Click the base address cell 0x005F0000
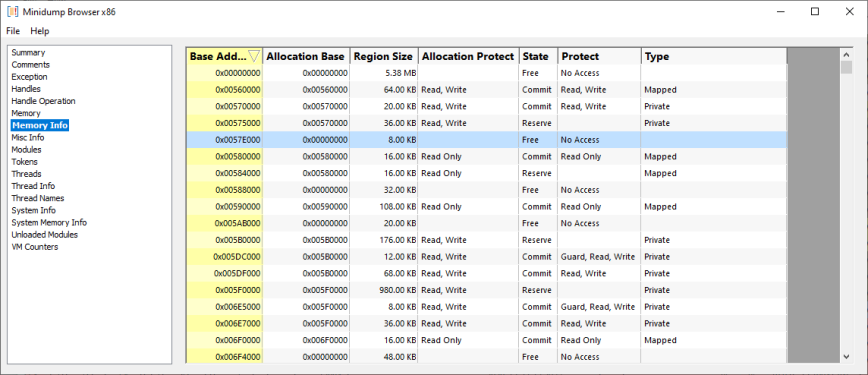The image size is (868, 375). (x=224, y=290)
